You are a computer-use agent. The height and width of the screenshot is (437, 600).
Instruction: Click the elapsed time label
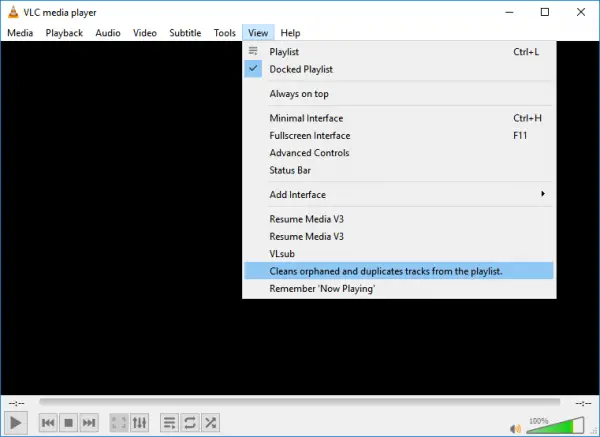click(16, 403)
